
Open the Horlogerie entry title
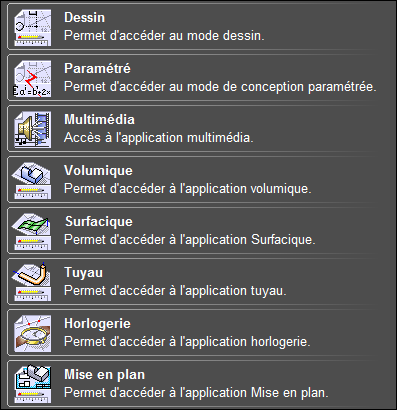(x=97, y=323)
